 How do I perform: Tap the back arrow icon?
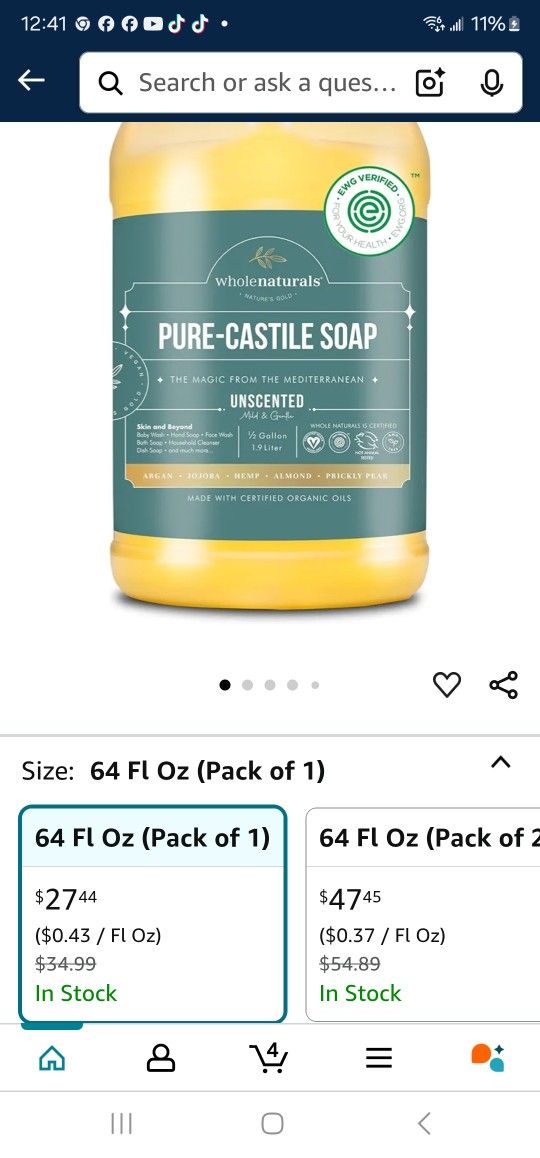31,82
